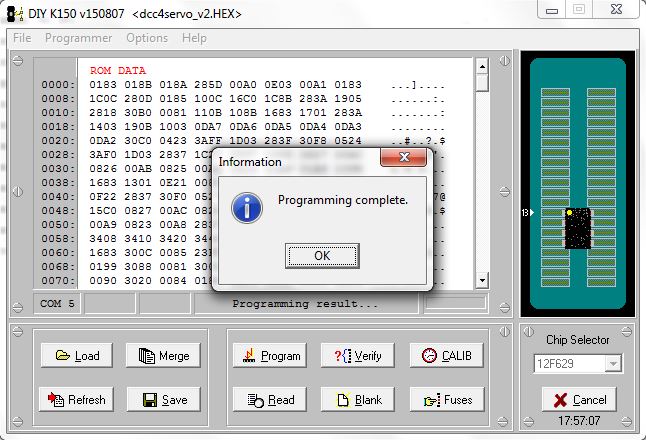Open the Fuses configuration button
This screenshot has width=646, height=440.
[446, 400]
